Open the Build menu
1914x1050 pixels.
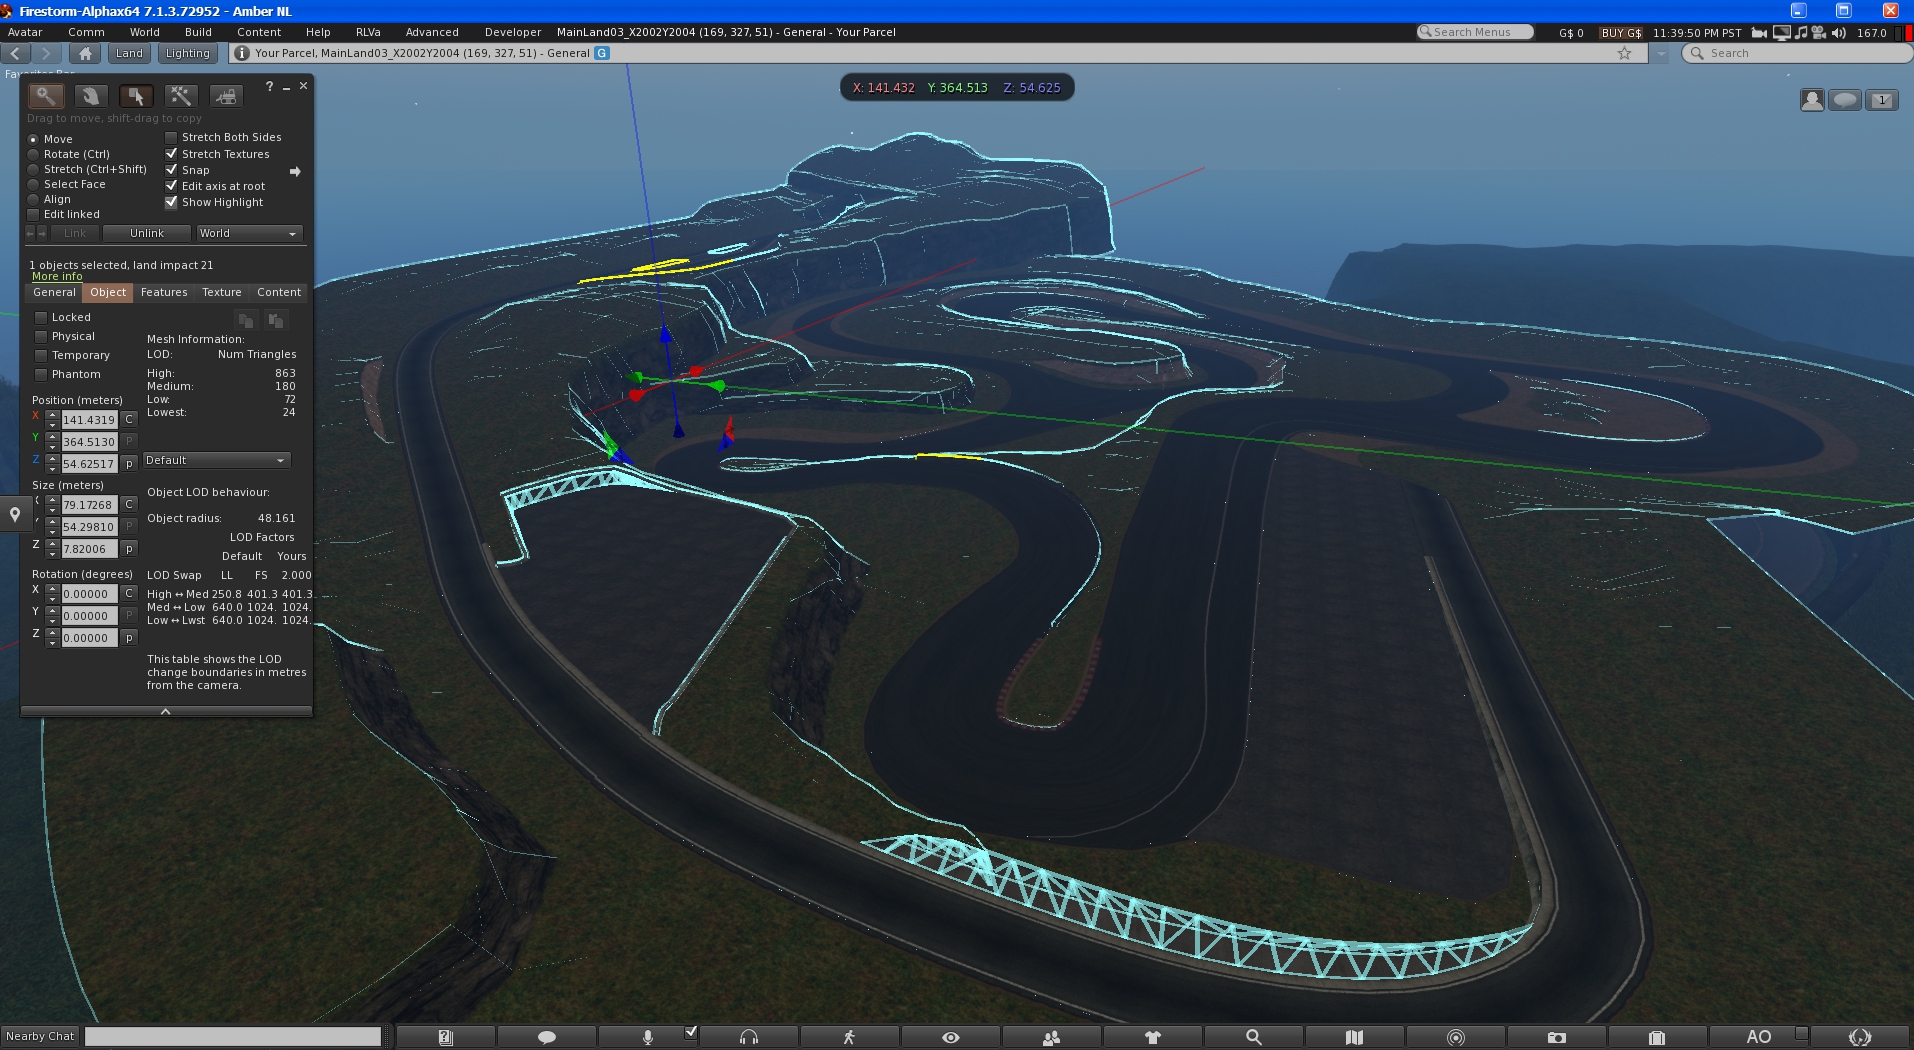tap(198, 32)
